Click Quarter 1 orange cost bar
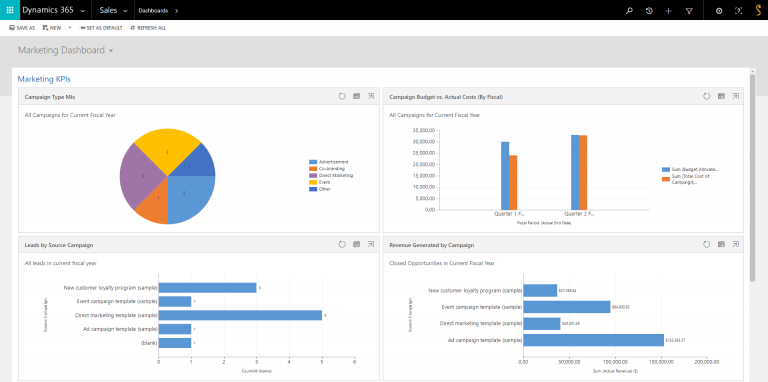 (513, 183)
